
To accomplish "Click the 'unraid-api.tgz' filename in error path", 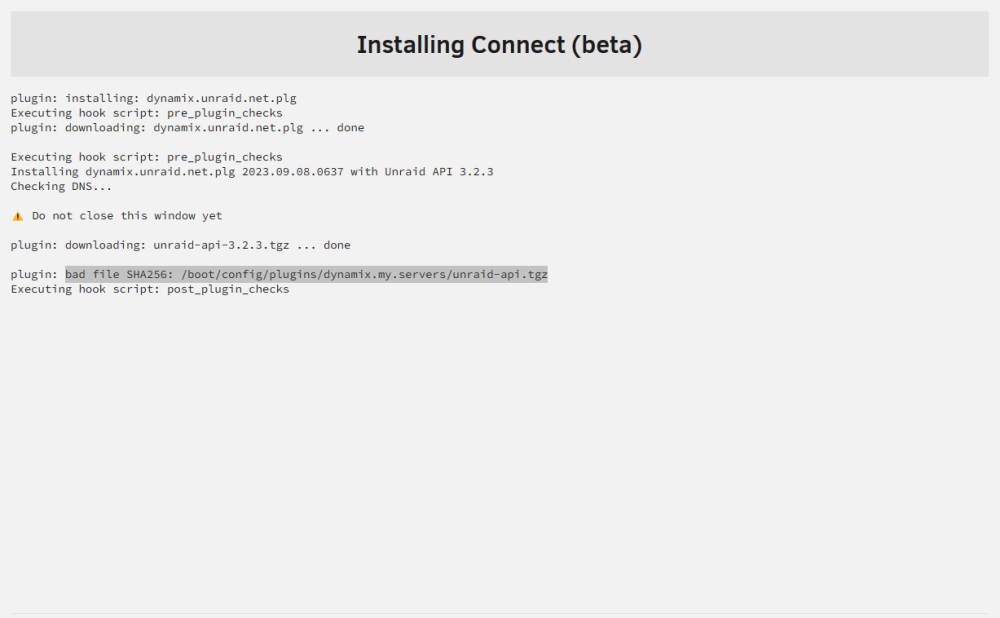I will pos(500,274).
